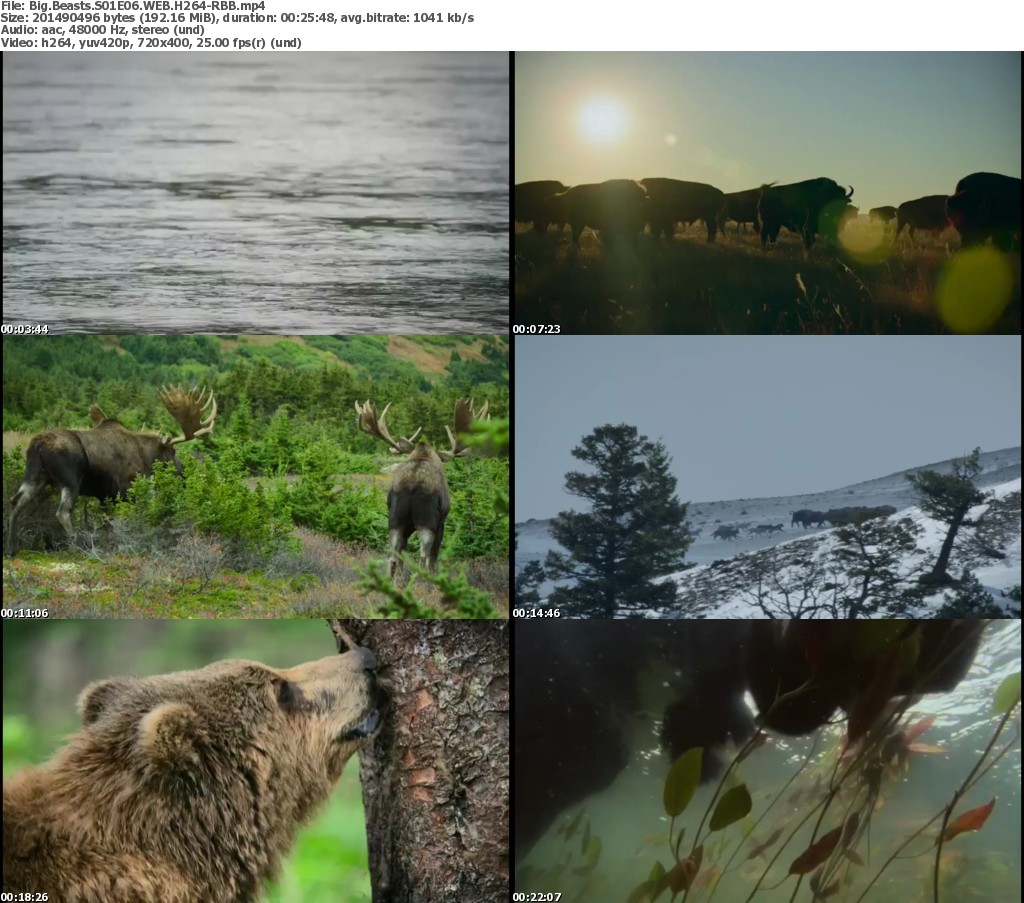Click the two moose thumbnail
Image resolution: width=1024 pixels, height=903 pixels.
(256, 476)
